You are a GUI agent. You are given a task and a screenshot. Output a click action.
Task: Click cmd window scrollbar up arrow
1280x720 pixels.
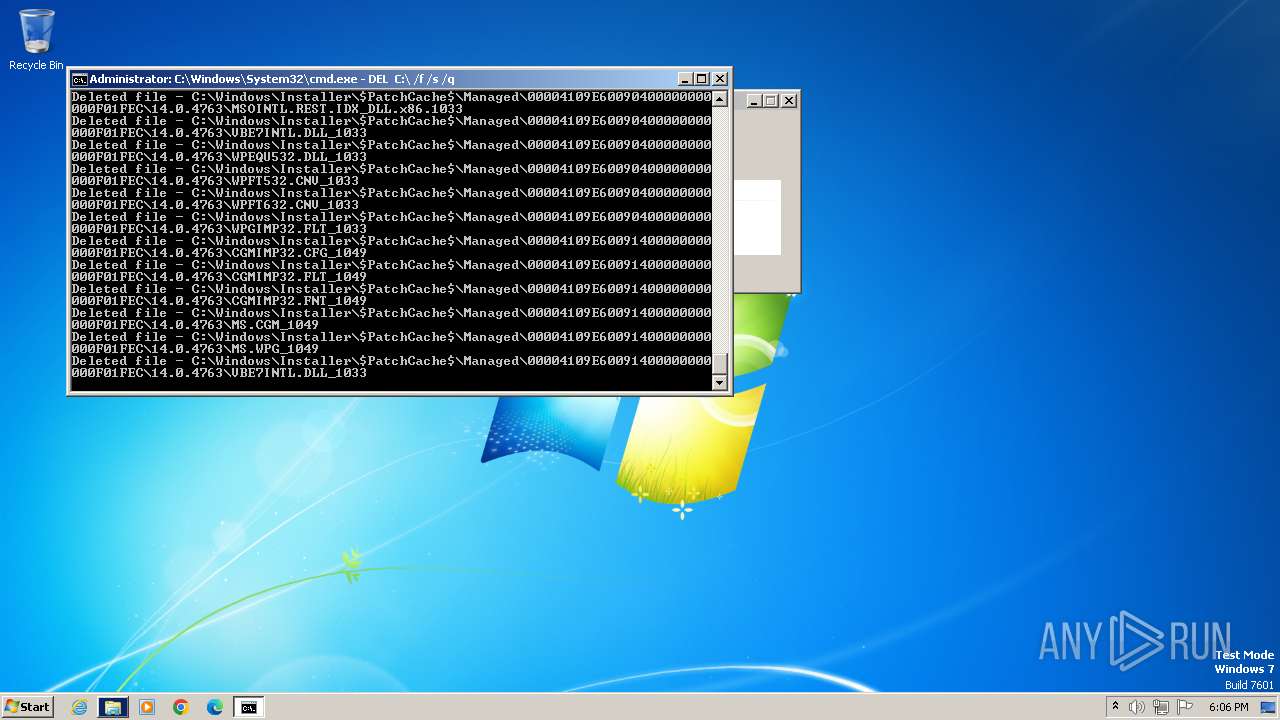[719, 98]
